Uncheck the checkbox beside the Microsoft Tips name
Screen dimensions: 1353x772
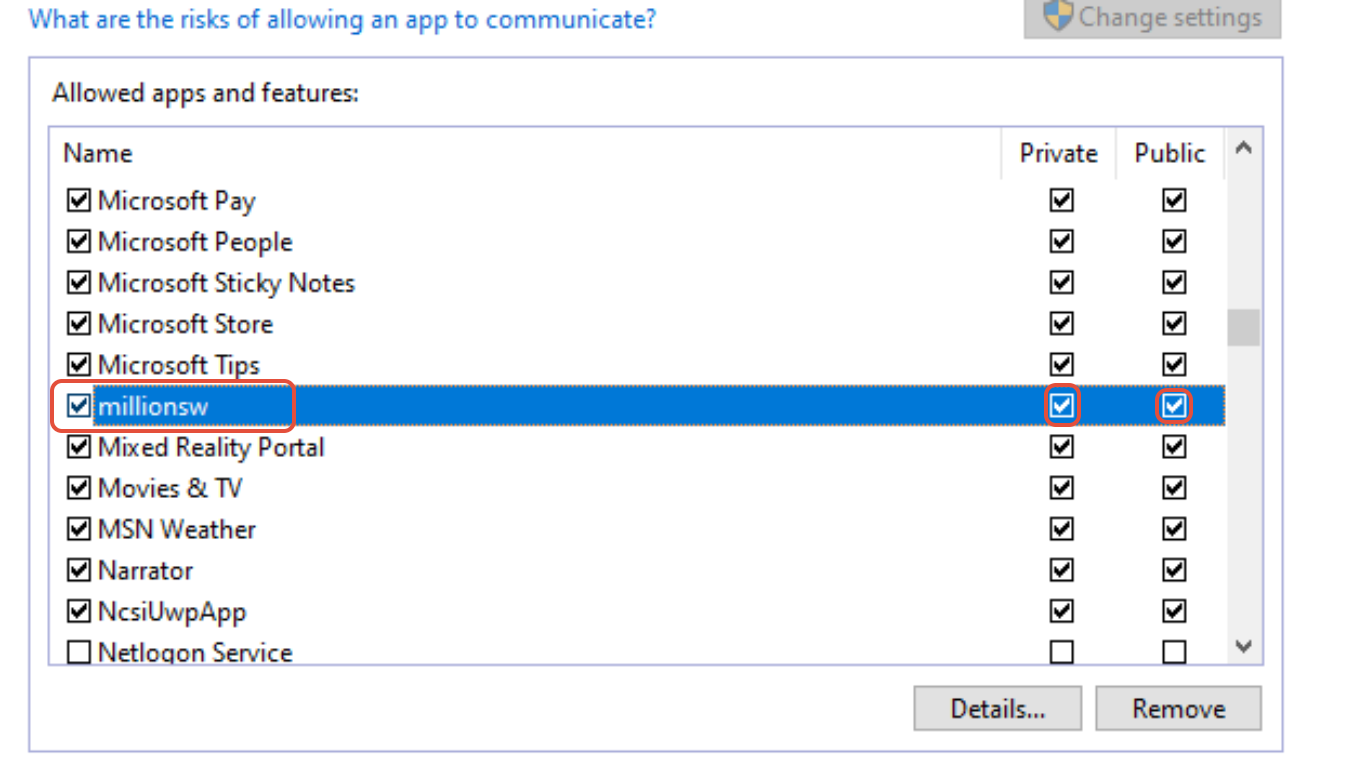(78, 365)
